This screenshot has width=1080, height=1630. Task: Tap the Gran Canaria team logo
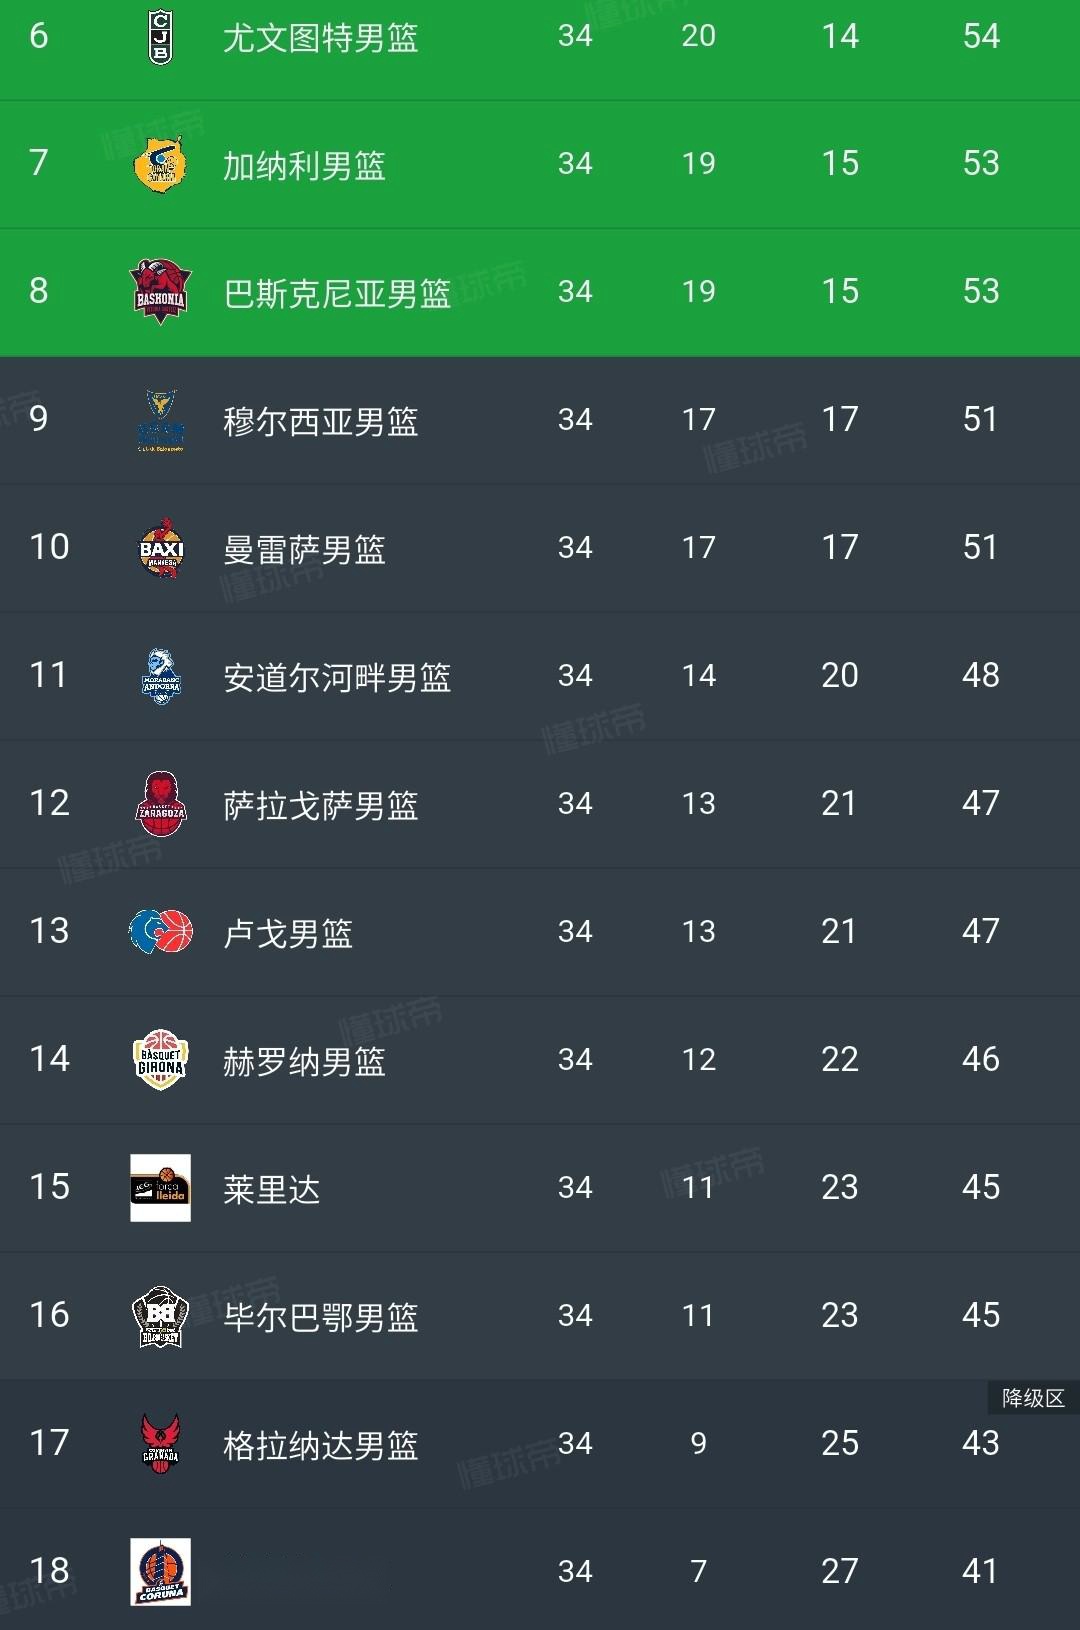coord(160,164)
